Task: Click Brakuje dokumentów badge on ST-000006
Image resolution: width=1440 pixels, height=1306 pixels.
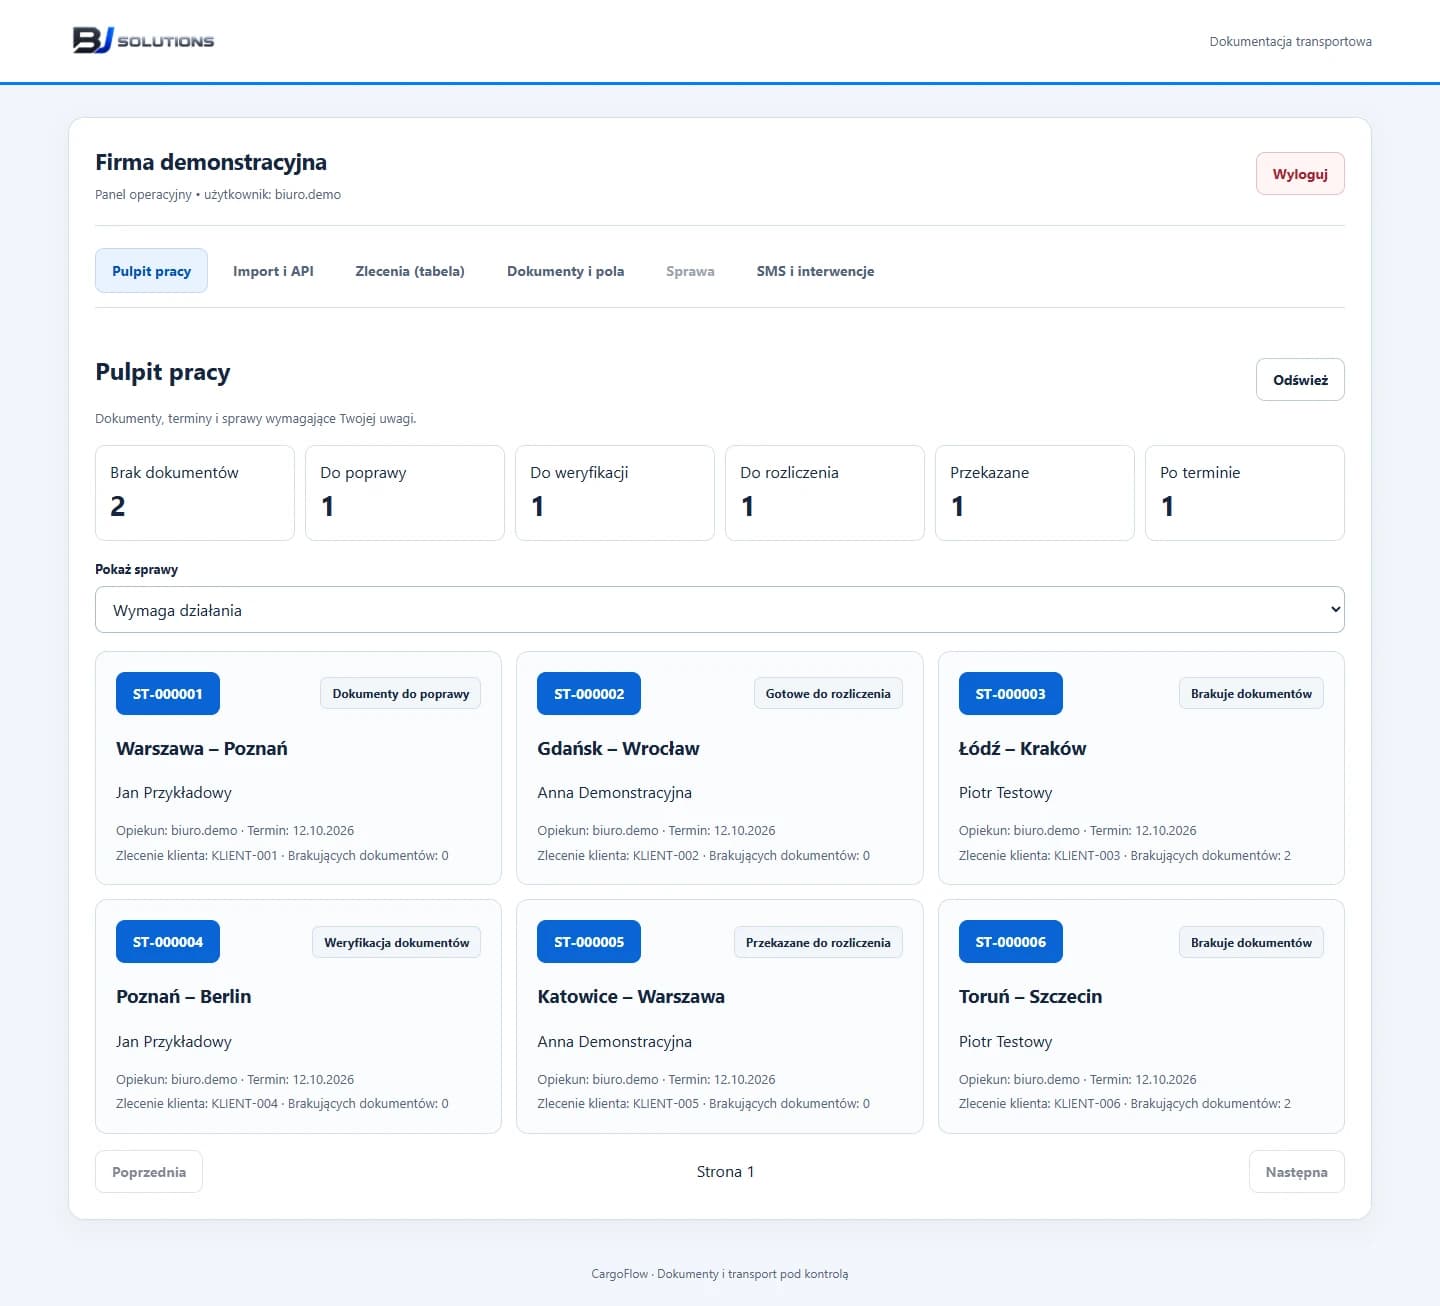Action: (1251, 942)
